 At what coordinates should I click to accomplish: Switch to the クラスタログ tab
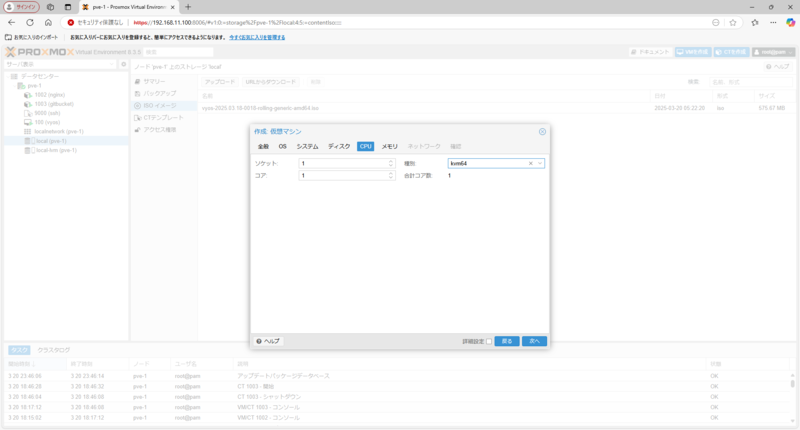pos(54,350)
